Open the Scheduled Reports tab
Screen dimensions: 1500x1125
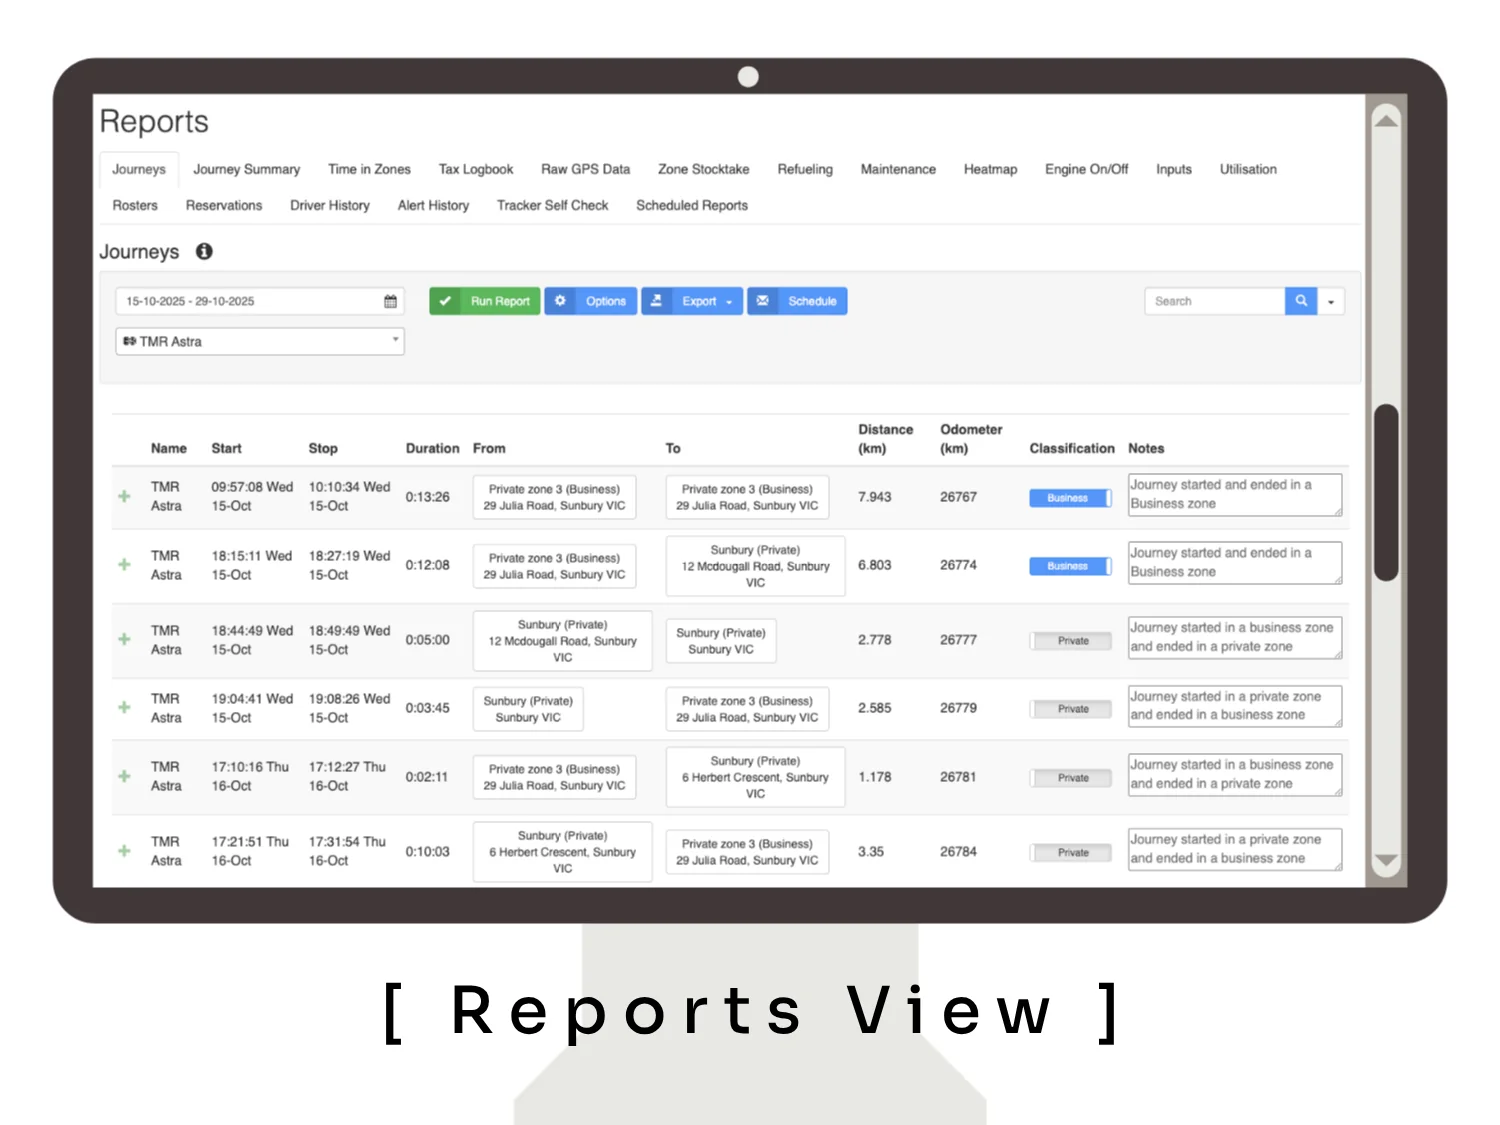click(x=692, y=206)
